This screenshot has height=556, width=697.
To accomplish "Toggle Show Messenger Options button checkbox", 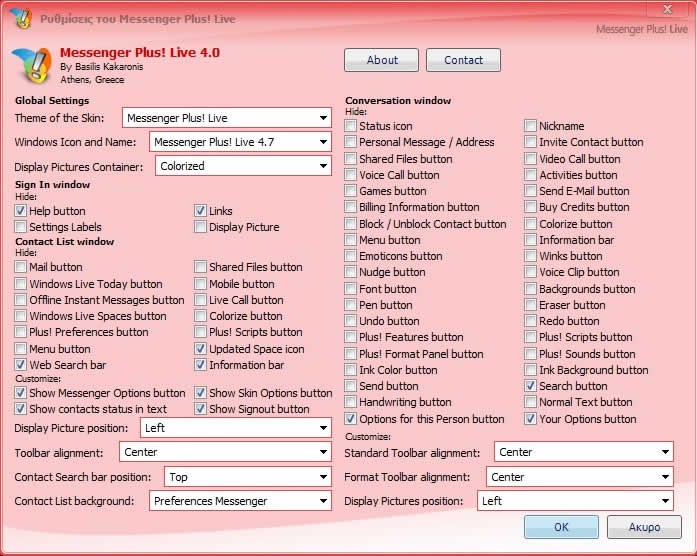I will pyautogui.click(x=20, y=392).
